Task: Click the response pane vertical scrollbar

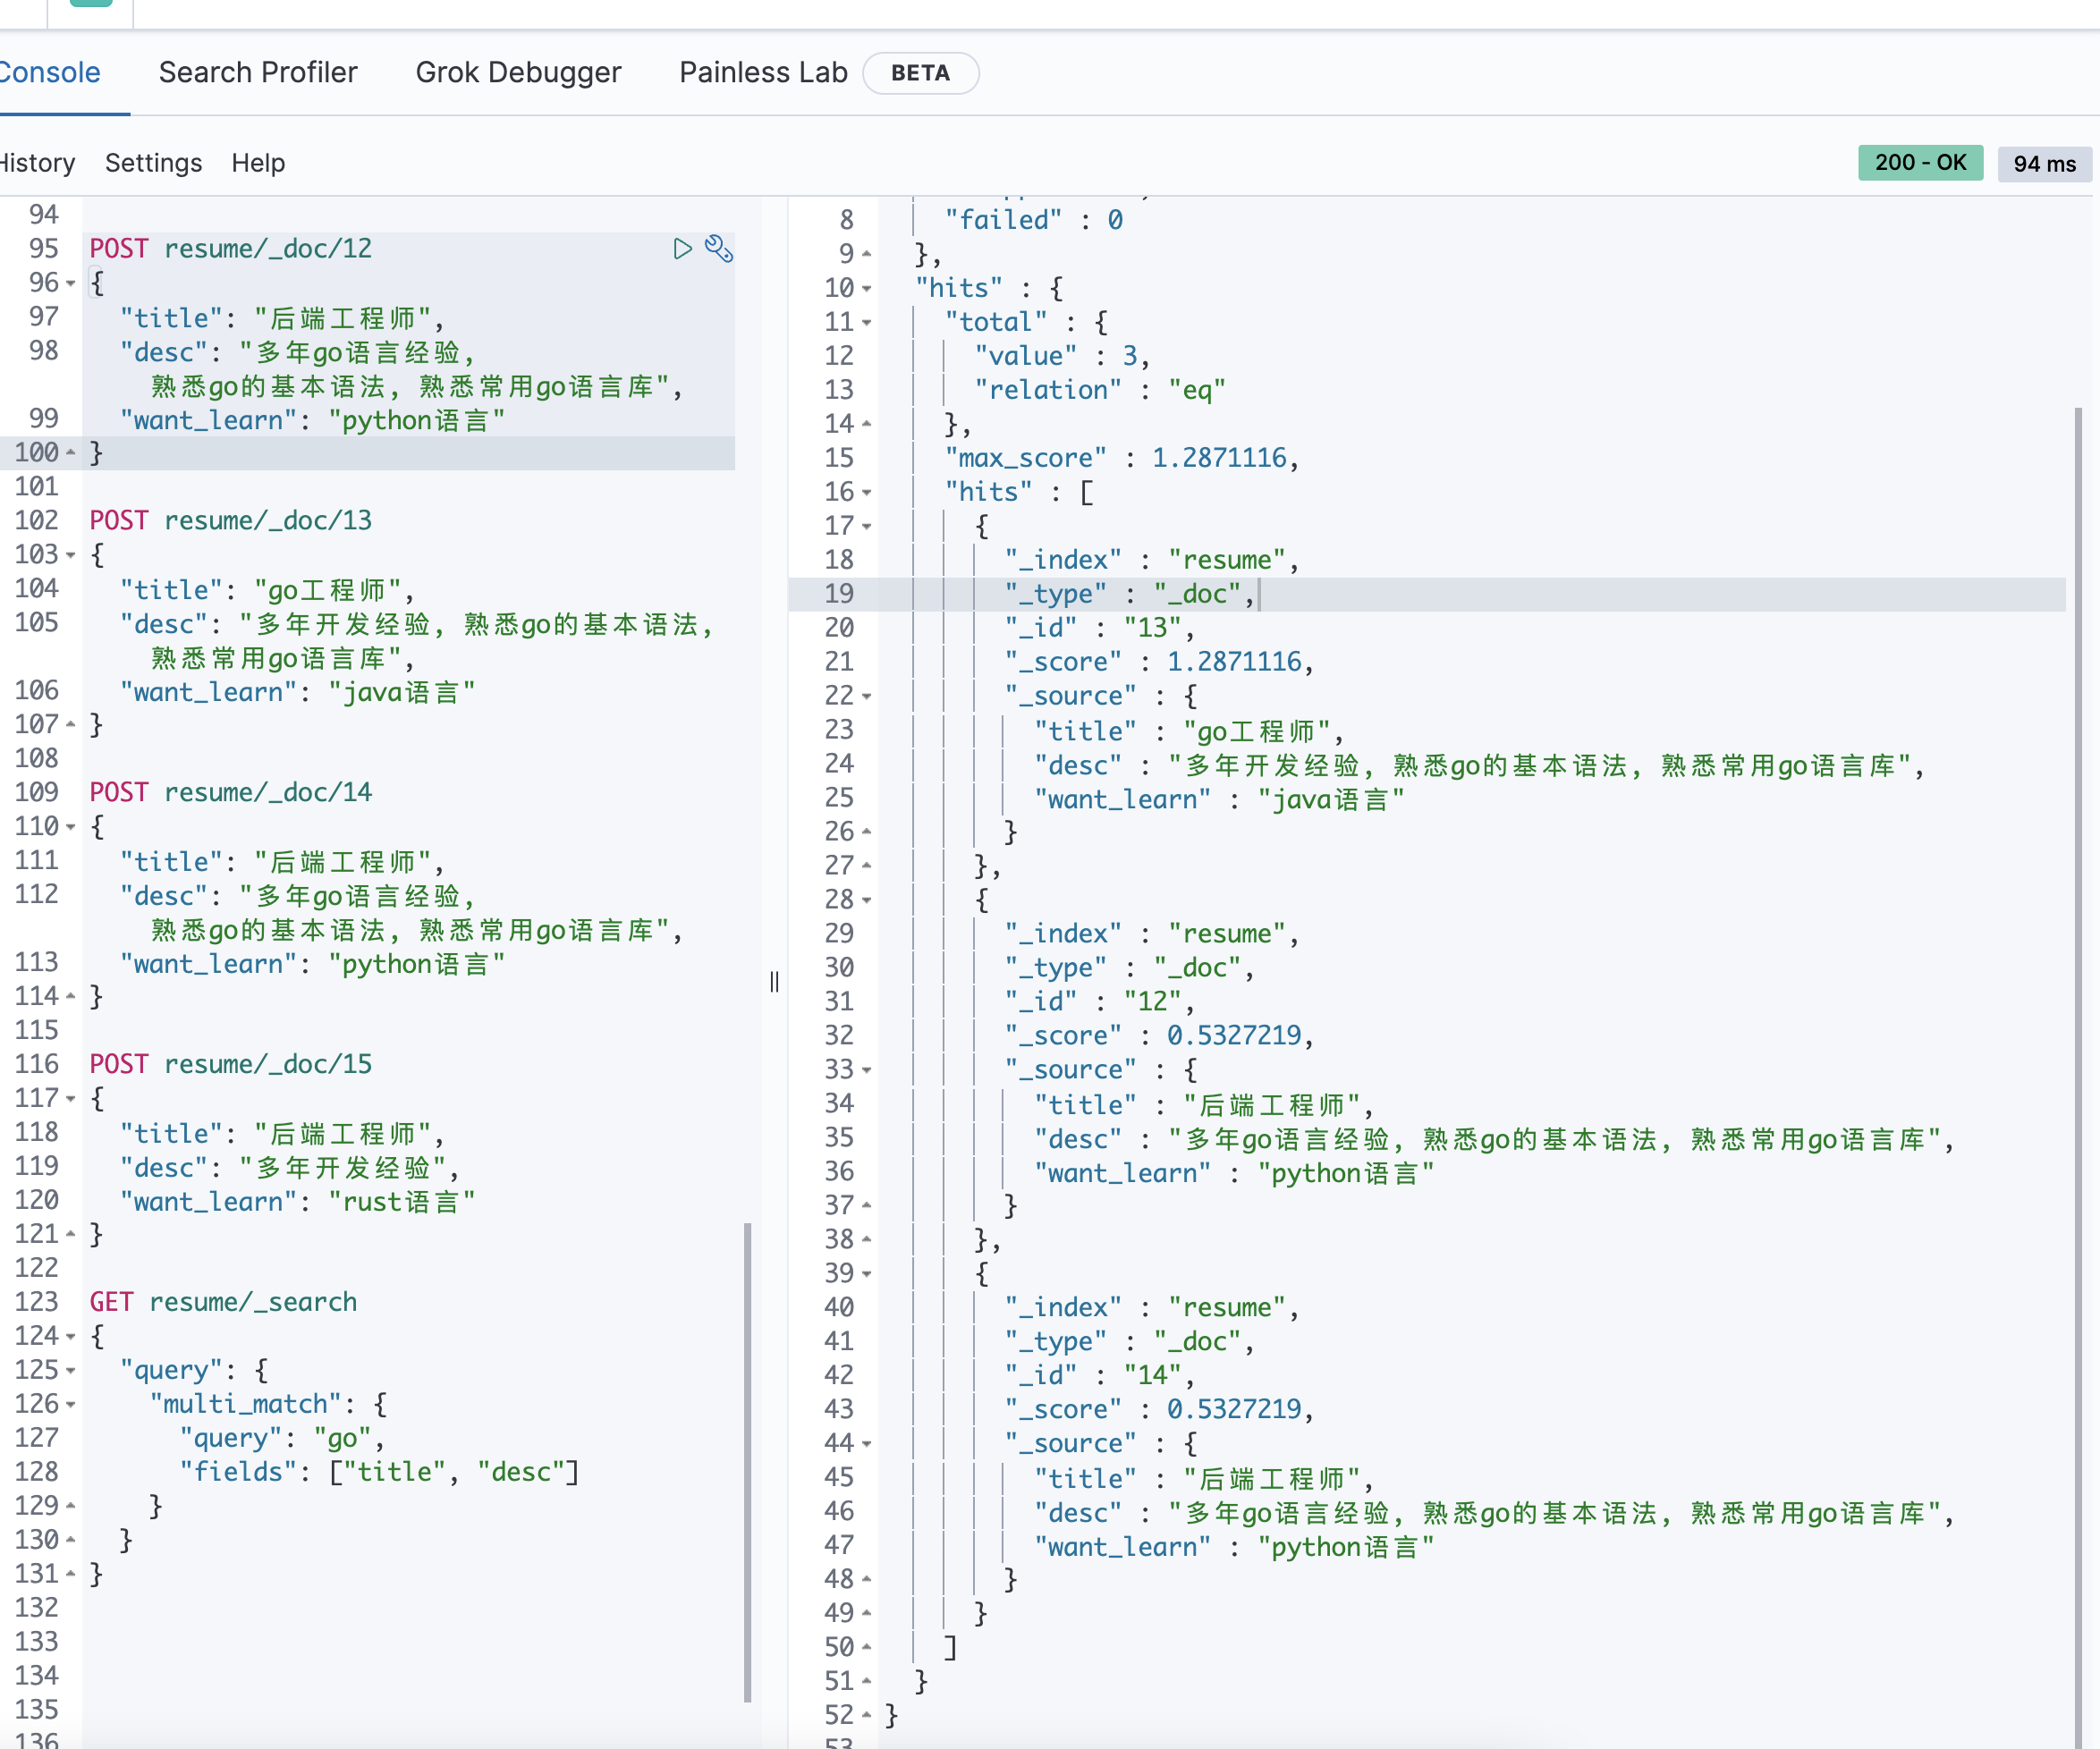Action: click(2079, 1077)
